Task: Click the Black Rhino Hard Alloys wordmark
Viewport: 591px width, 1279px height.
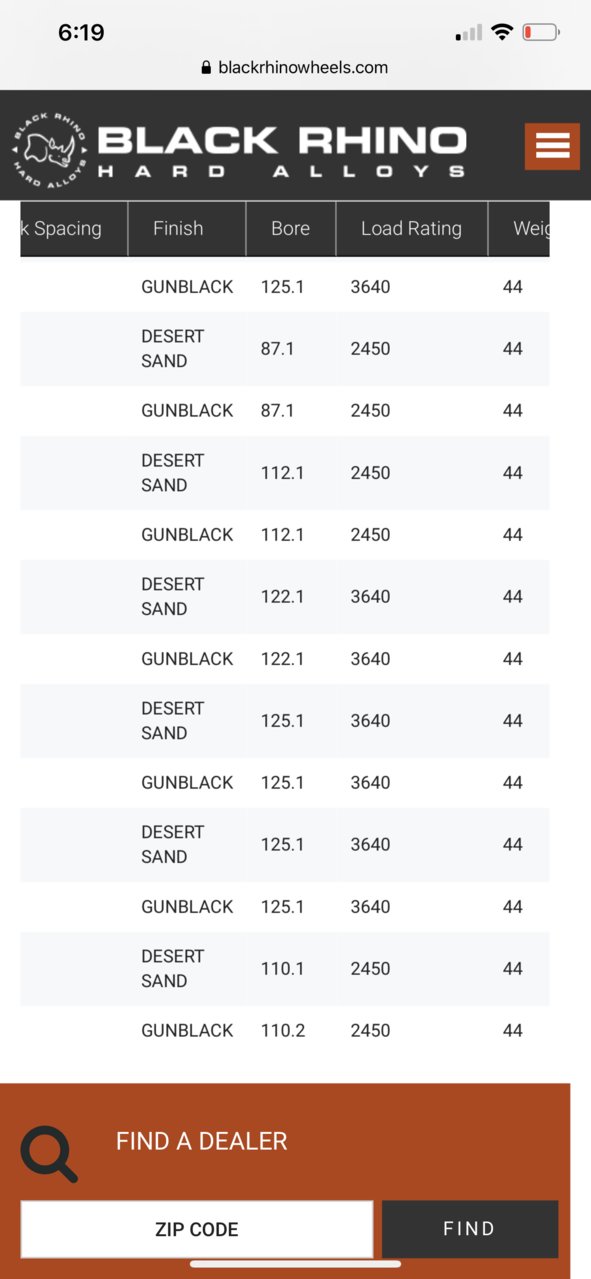Action: tap(281, 151)
